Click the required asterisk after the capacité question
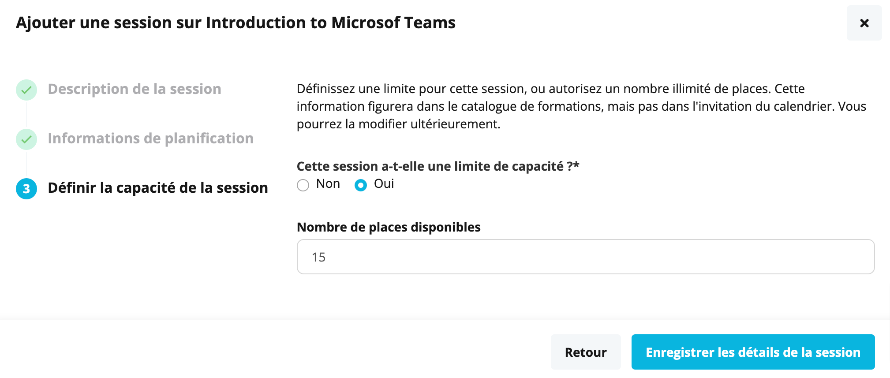The height and width of the screenshot is (378, 890). 577,165
